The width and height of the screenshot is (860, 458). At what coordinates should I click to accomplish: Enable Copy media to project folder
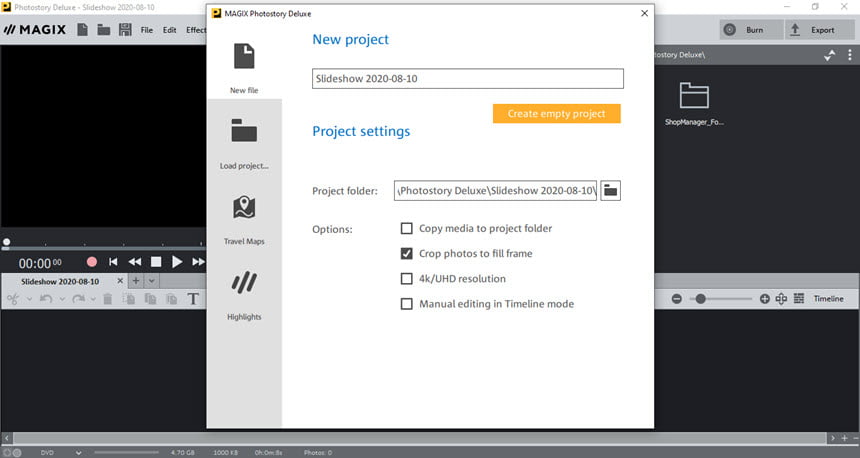pyautogui.click(x=406, y=228)
